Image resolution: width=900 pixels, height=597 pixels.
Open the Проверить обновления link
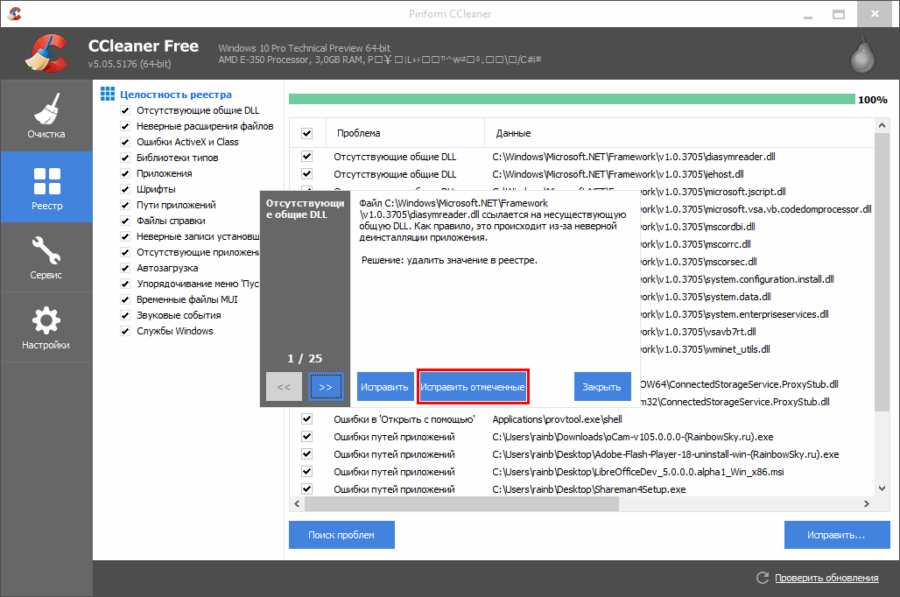[x=824, y=578]
